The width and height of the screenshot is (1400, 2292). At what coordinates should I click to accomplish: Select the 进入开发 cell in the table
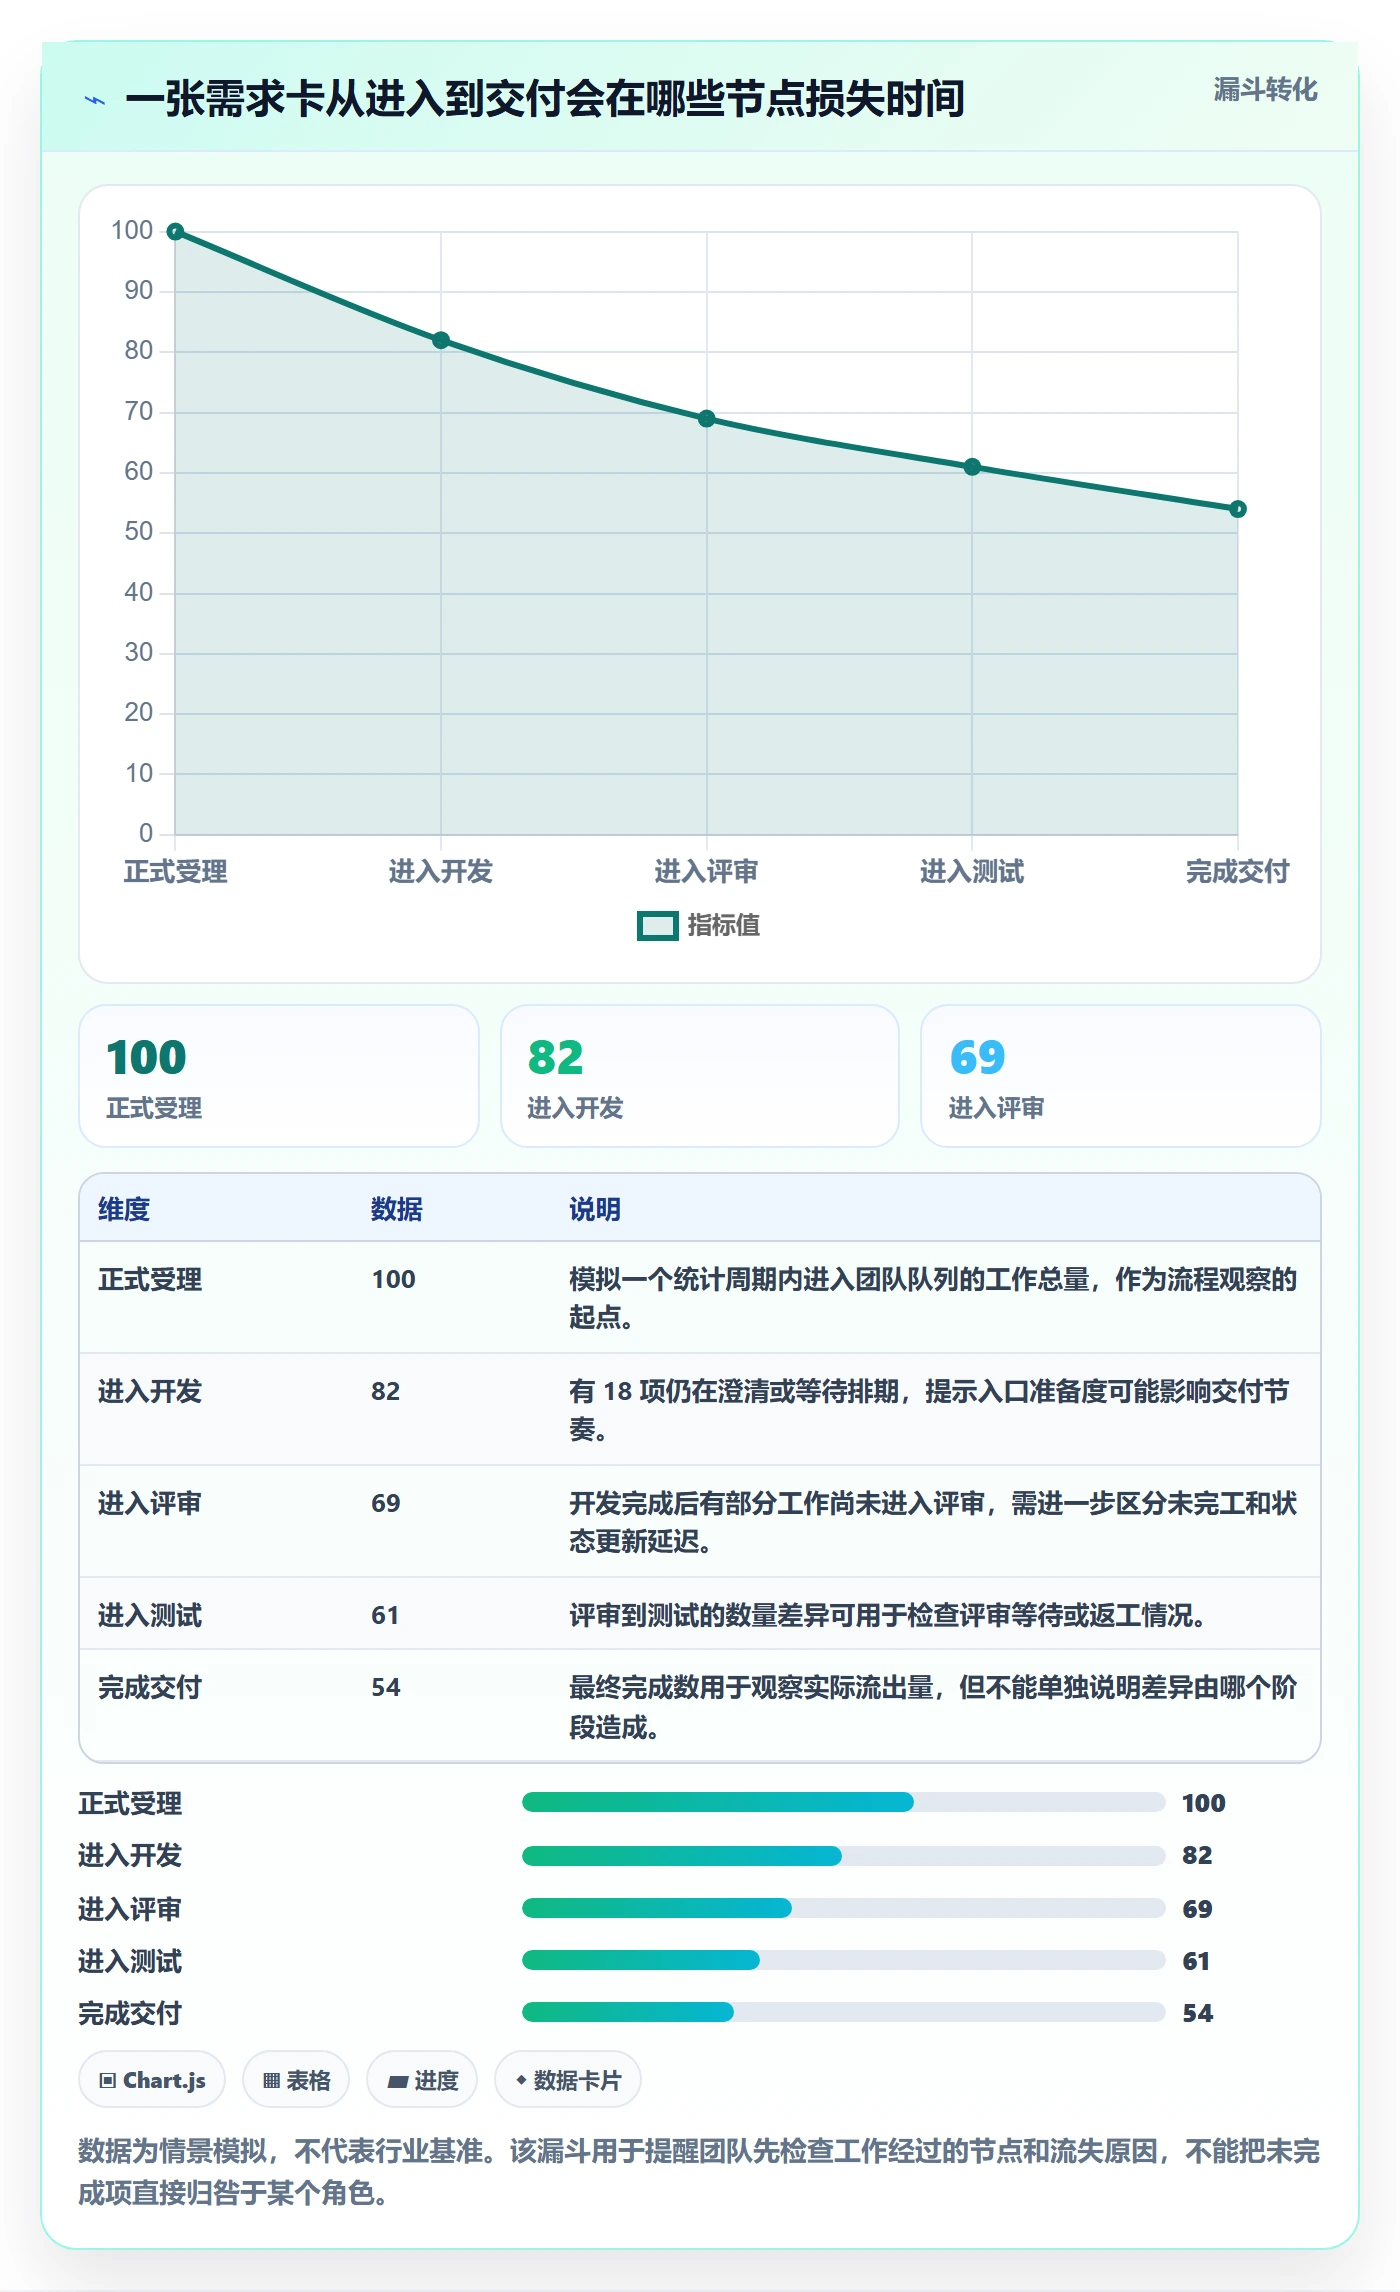[150, 1392]
